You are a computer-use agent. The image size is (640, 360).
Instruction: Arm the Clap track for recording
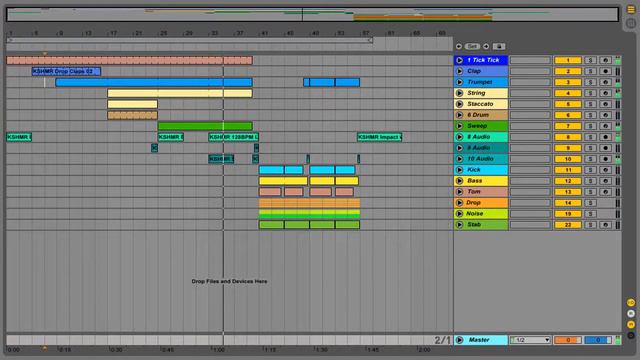point(605,71)
